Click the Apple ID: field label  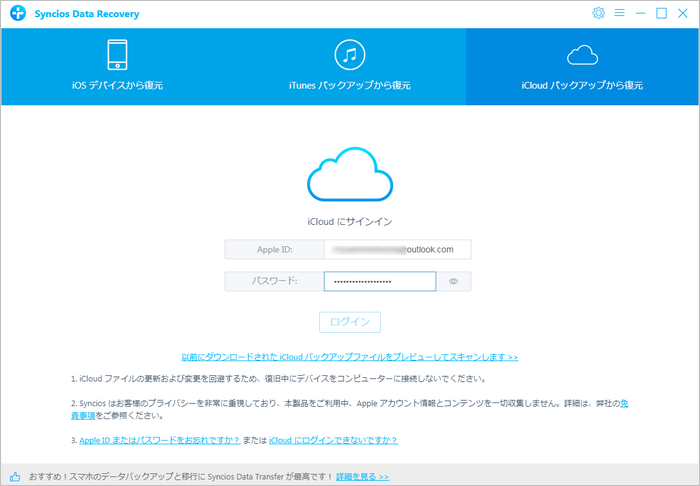click(275, 249)
